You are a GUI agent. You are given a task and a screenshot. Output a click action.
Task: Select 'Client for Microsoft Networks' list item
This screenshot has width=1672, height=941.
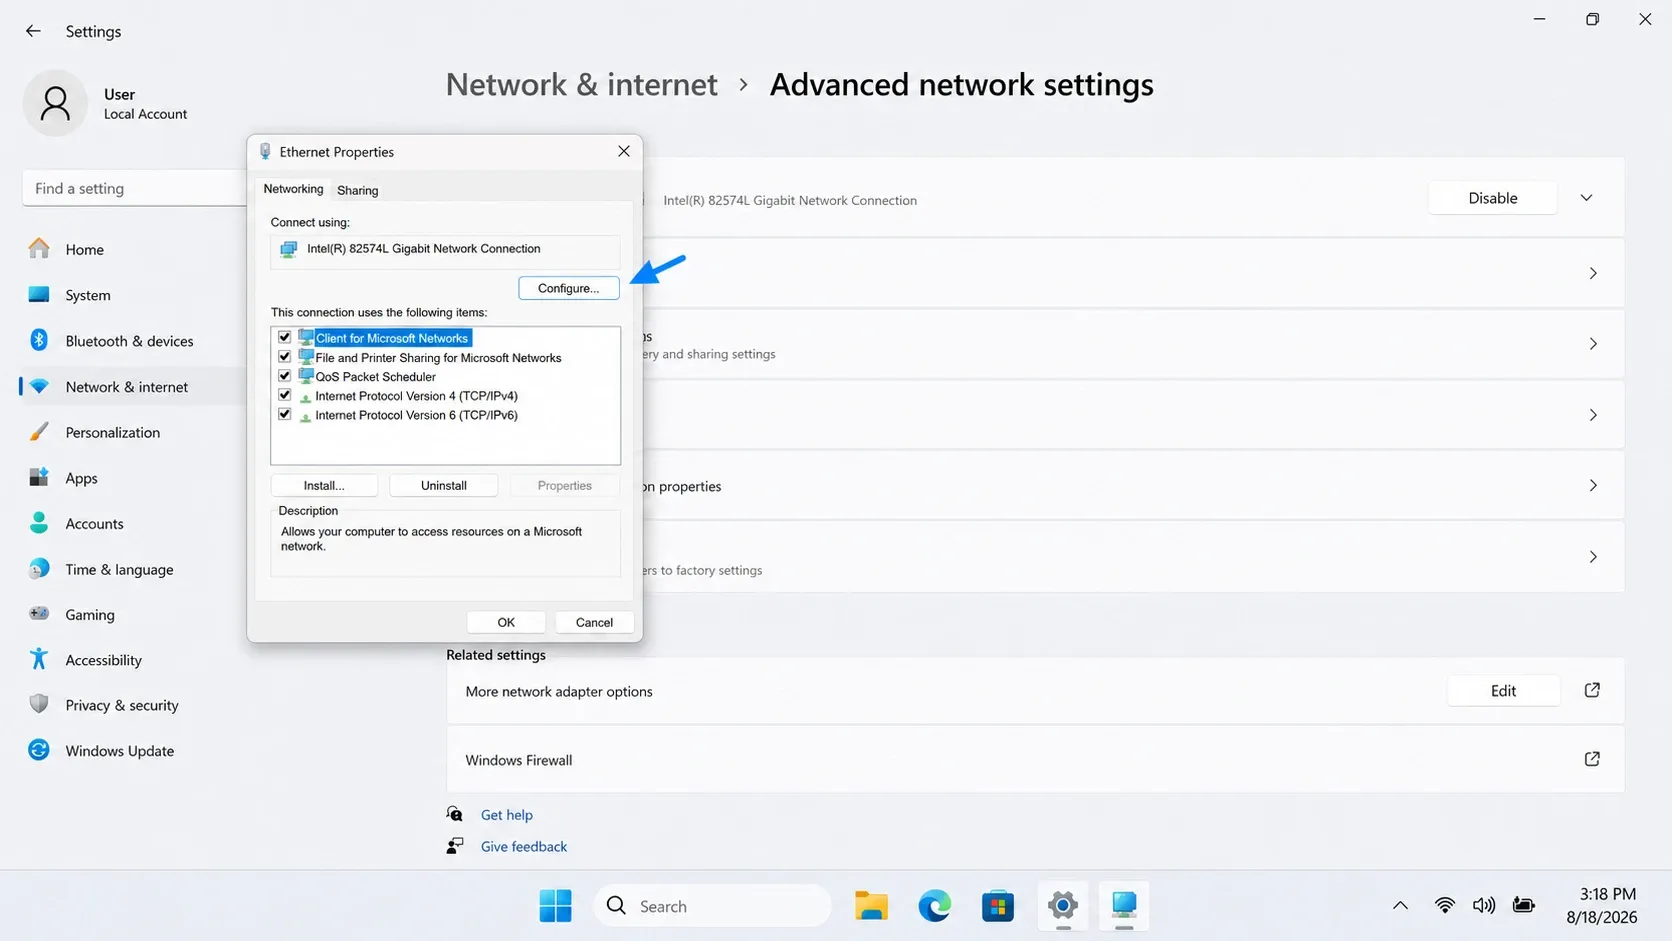[391, 338]
